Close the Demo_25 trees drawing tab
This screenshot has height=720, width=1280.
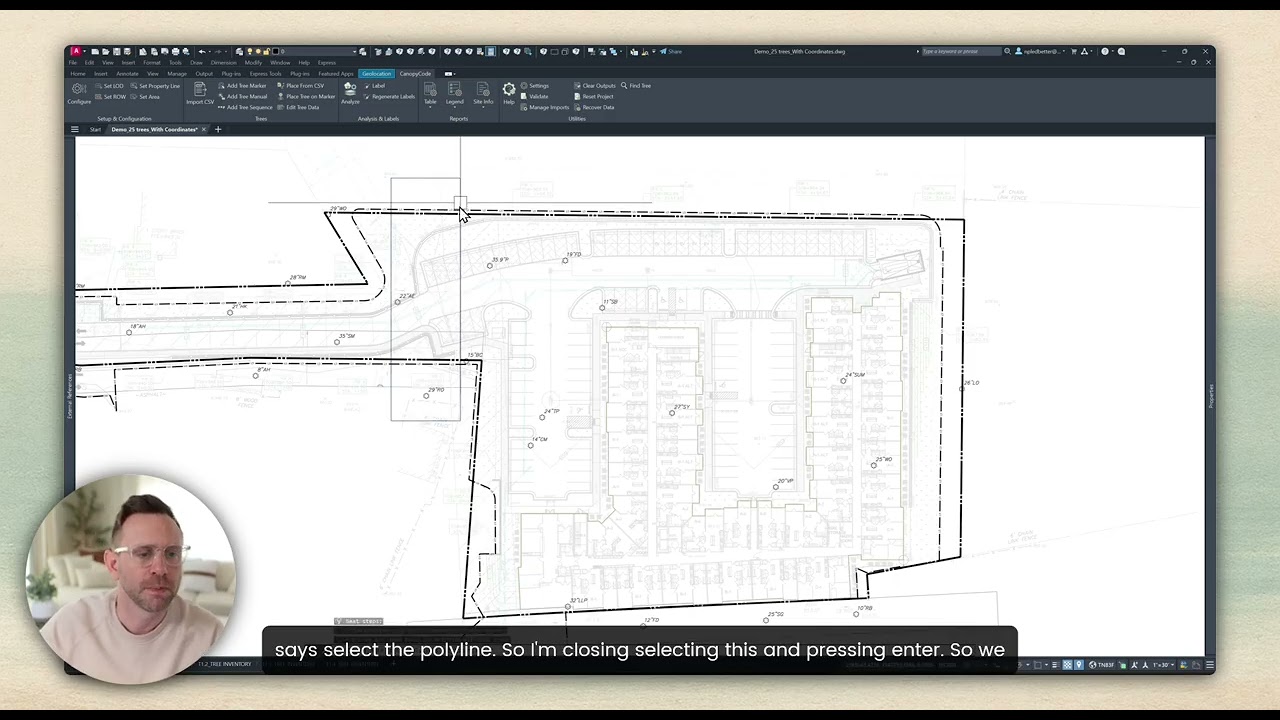204,129
